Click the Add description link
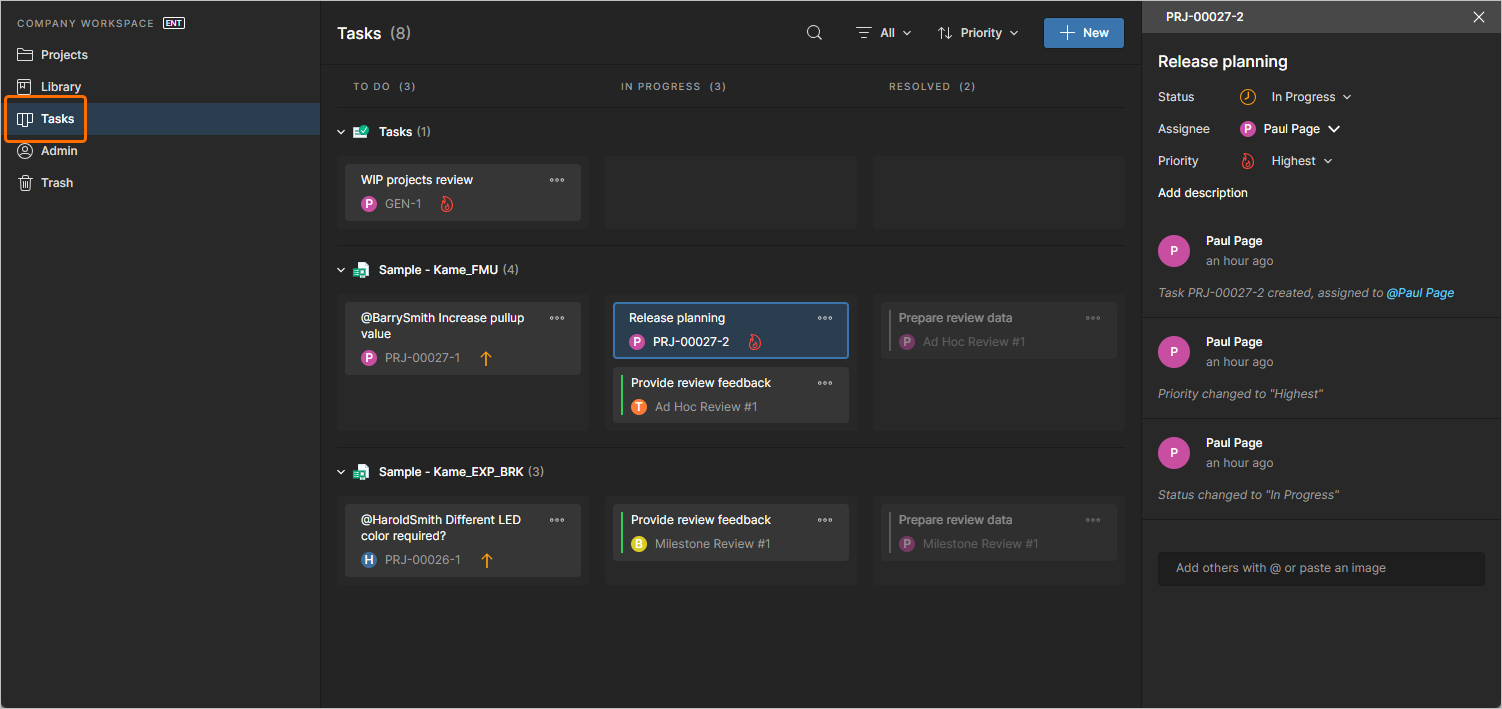This screenshot has height=709, width=1502. [1202, 192]
